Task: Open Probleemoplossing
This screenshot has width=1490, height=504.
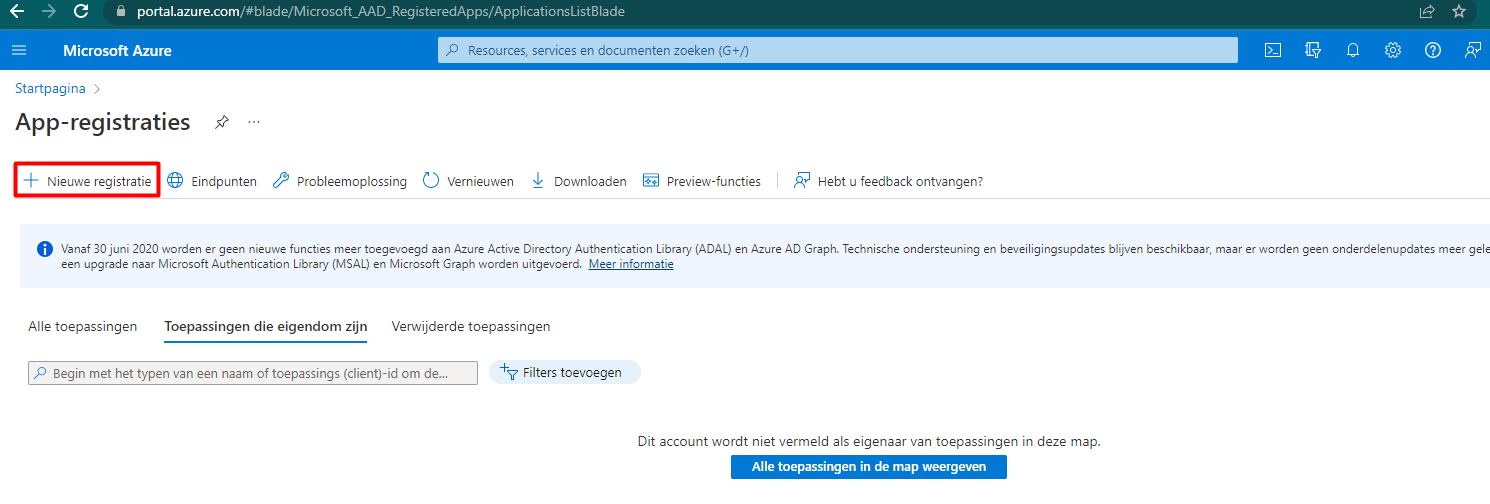Action: point(340,181)
